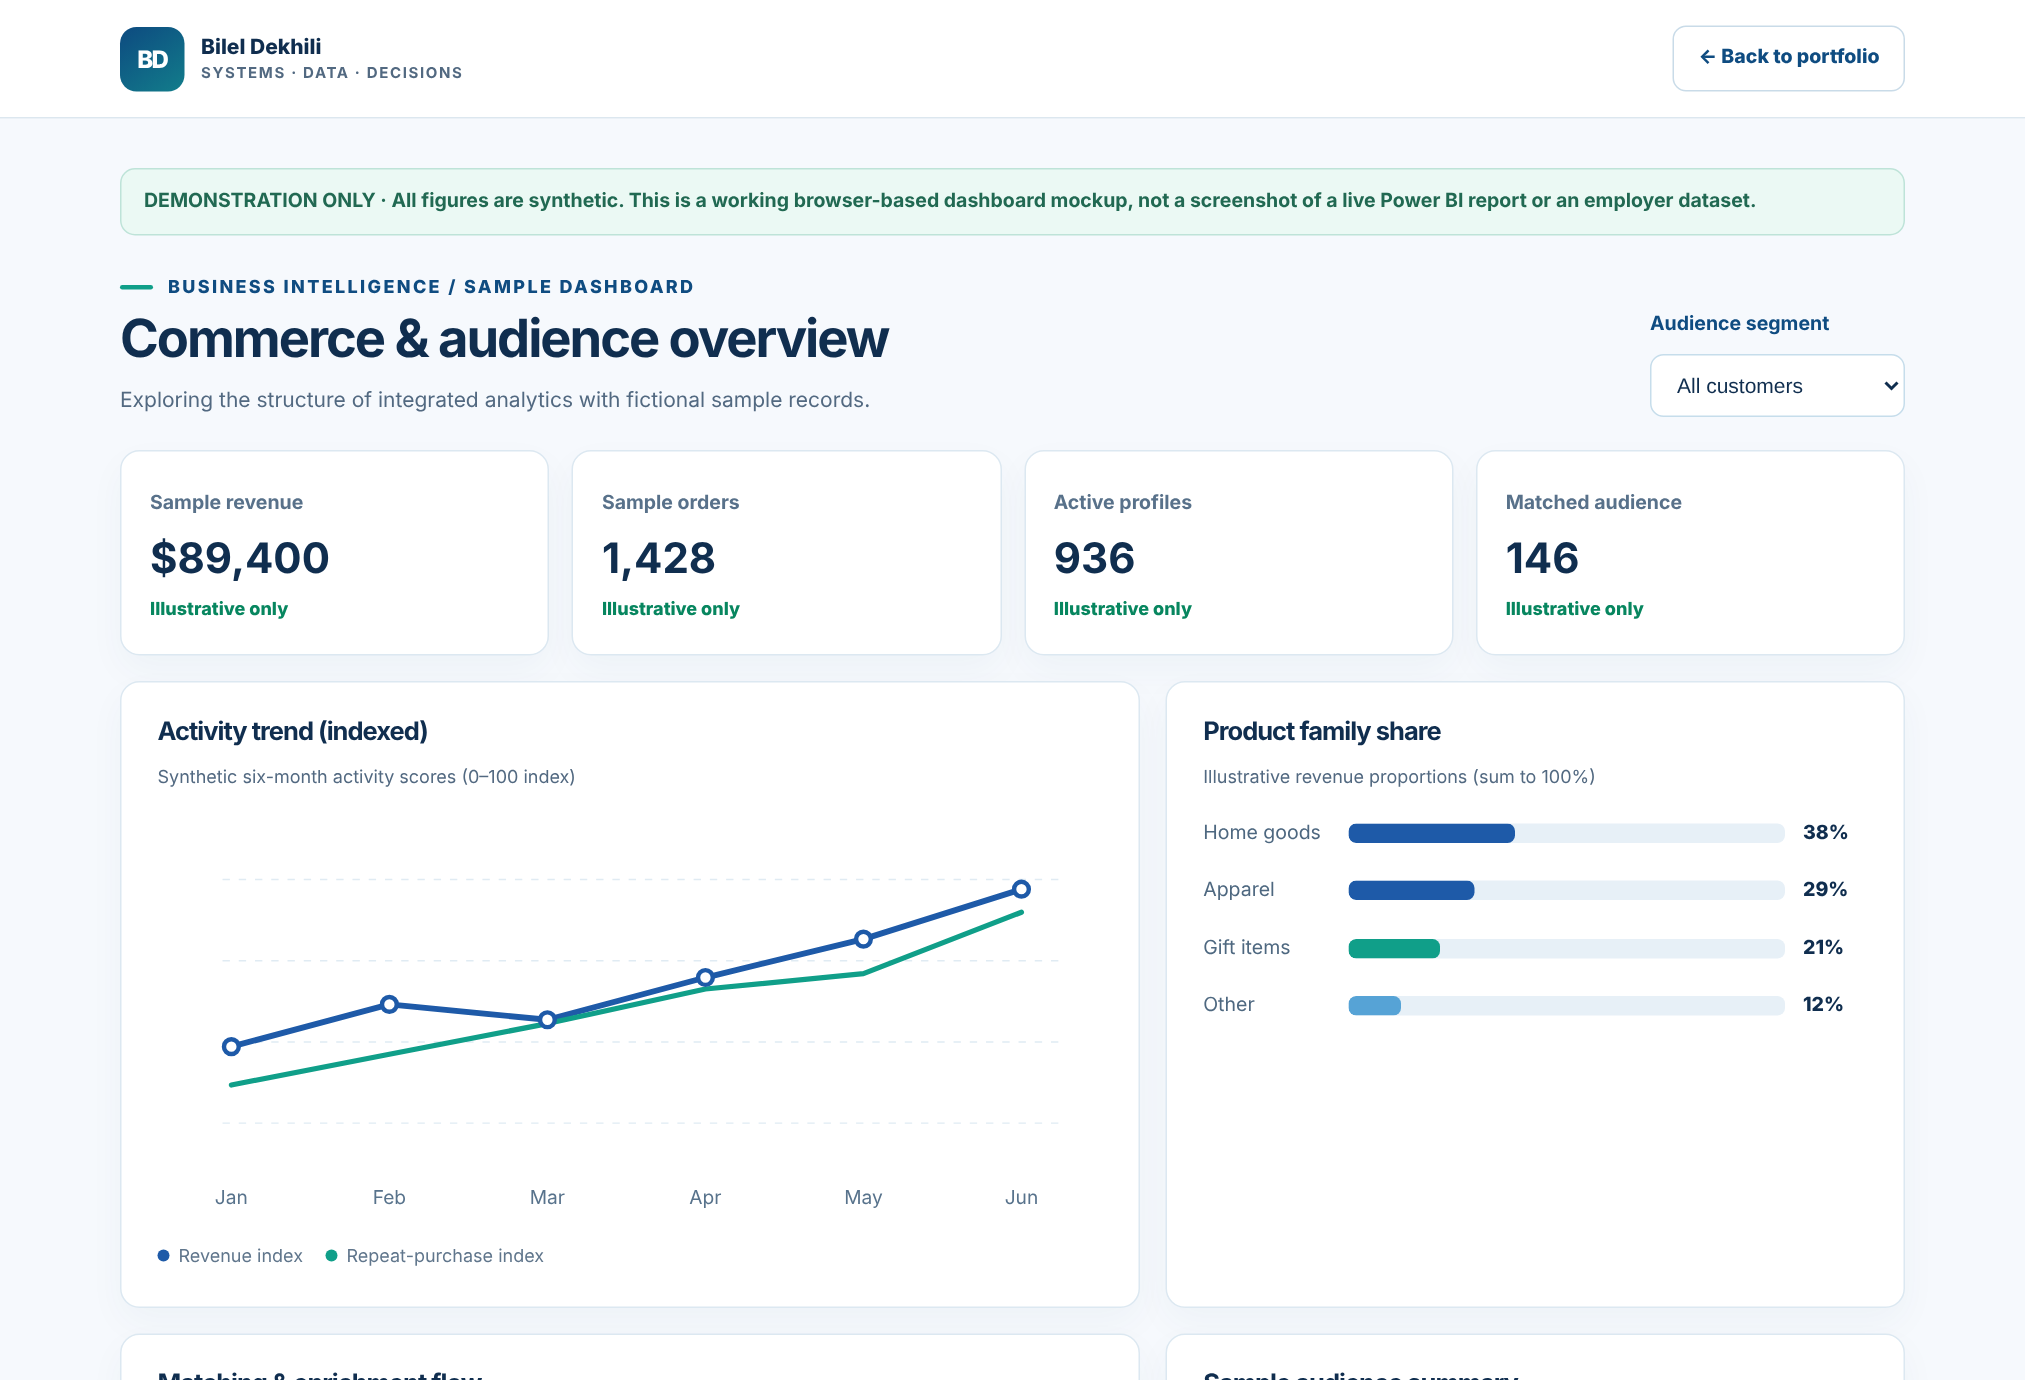Open the Audience segment dropdown
Screen dimensions: 2025x1380
(x=1777, y=386)
